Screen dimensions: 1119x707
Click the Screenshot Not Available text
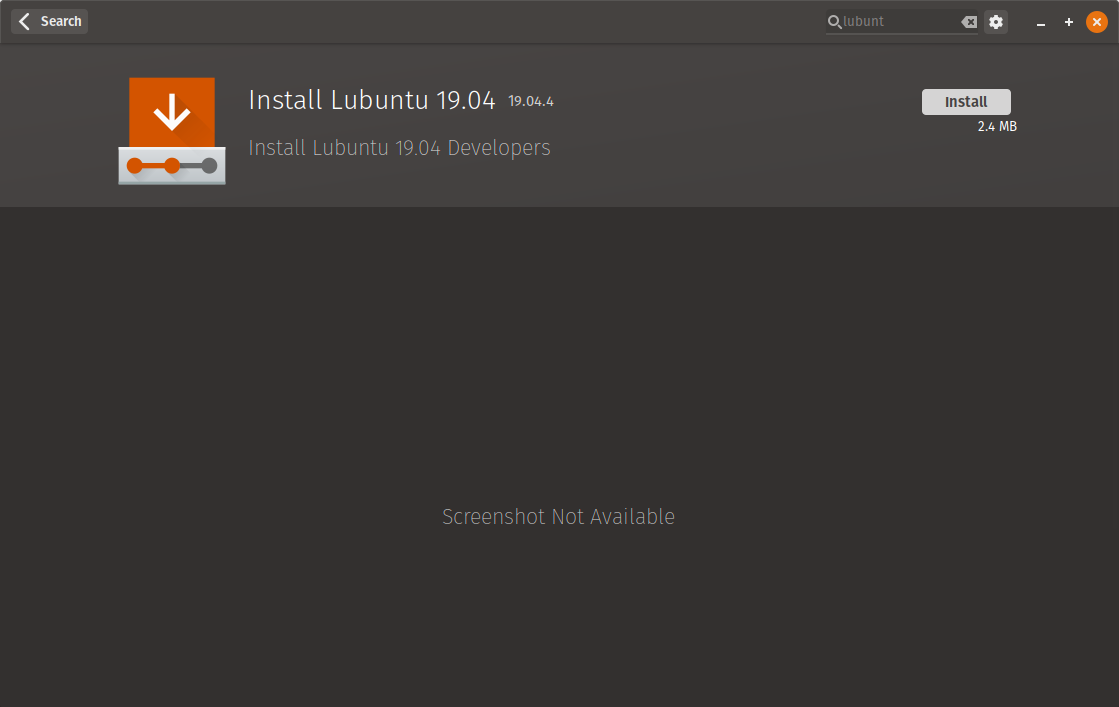[x=558, y=517]
